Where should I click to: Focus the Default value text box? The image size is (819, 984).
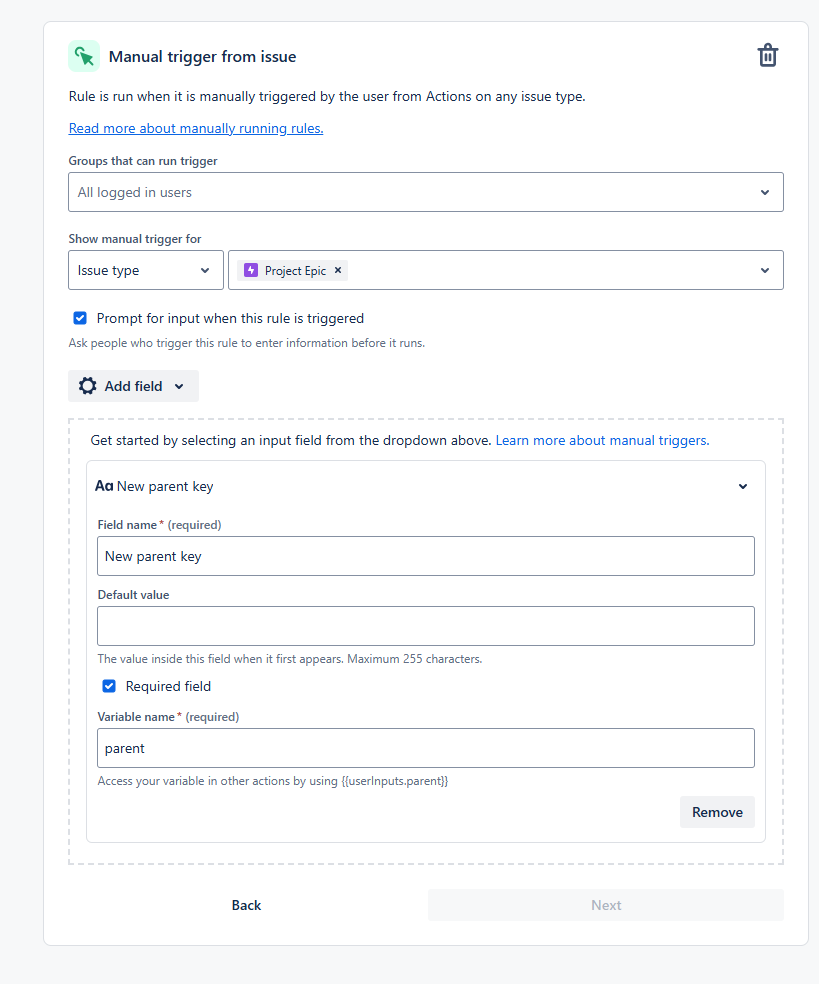pyautogui.click(x=425, y=626)
